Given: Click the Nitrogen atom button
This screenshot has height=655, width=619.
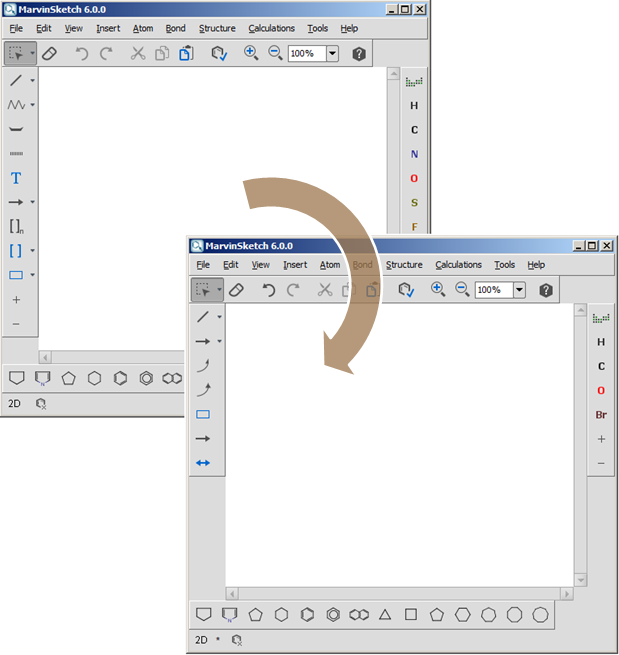Looking at the screenshot, I should click(x=414, y=154).
